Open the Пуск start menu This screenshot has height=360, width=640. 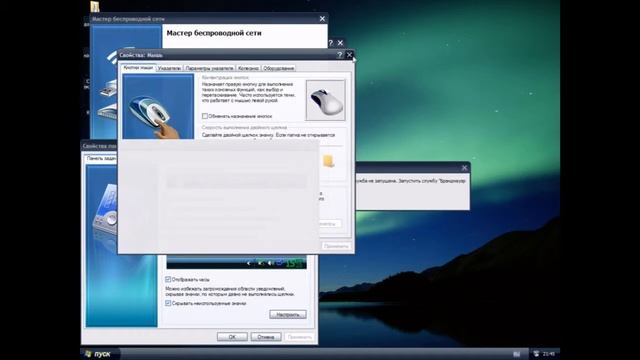99,354
